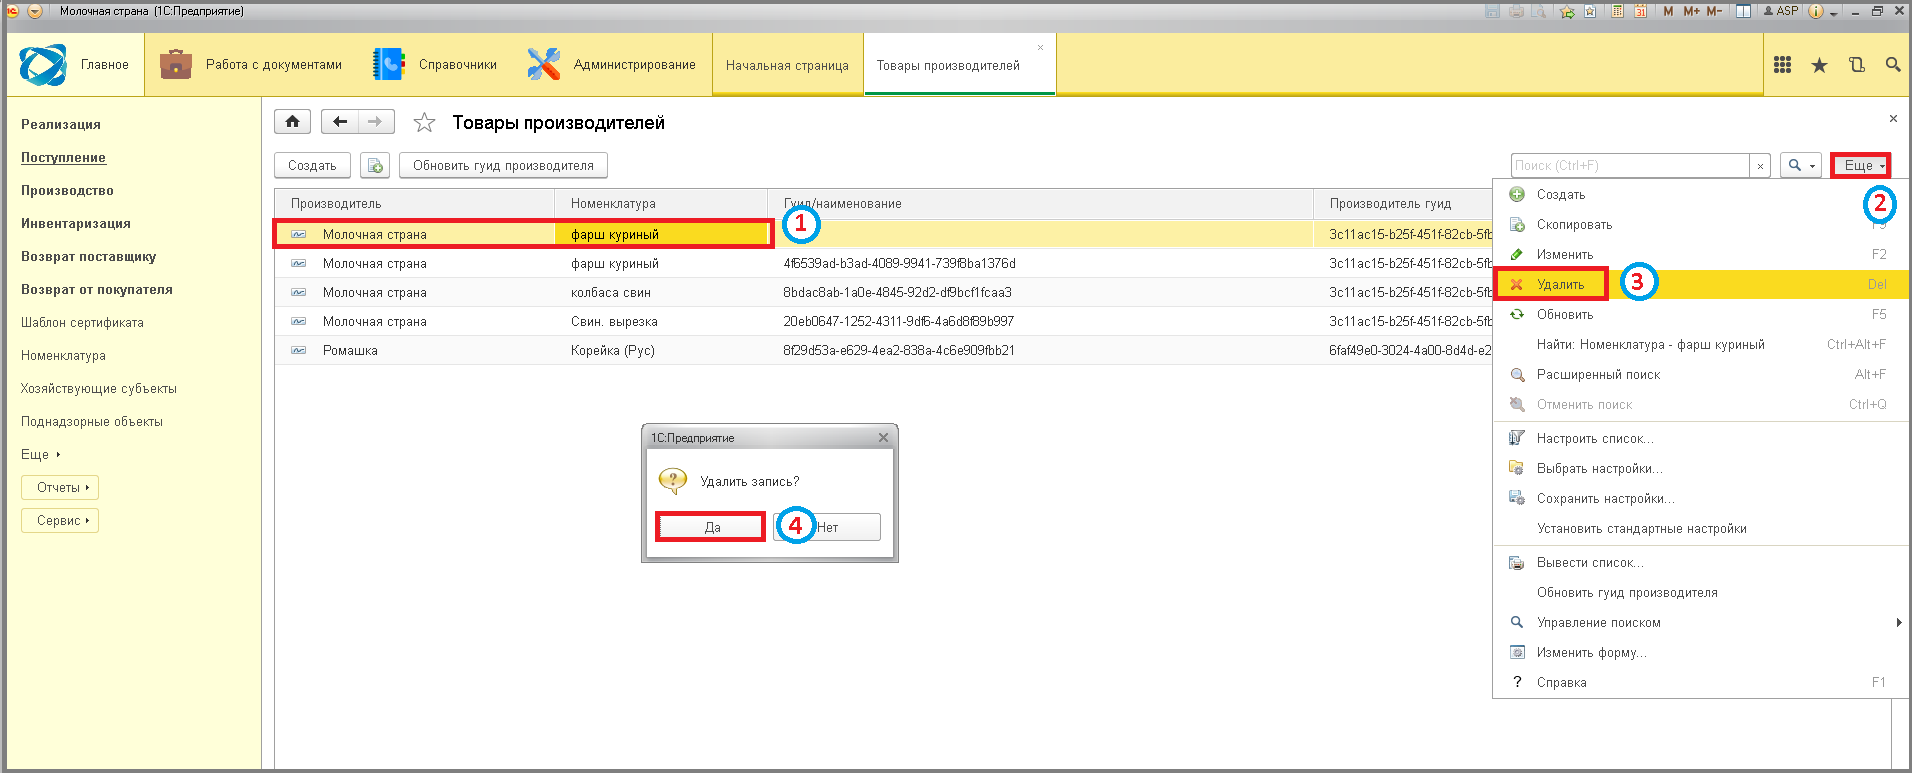Open Работа с документами section
Screen dimensions: 1912x773
251,65
